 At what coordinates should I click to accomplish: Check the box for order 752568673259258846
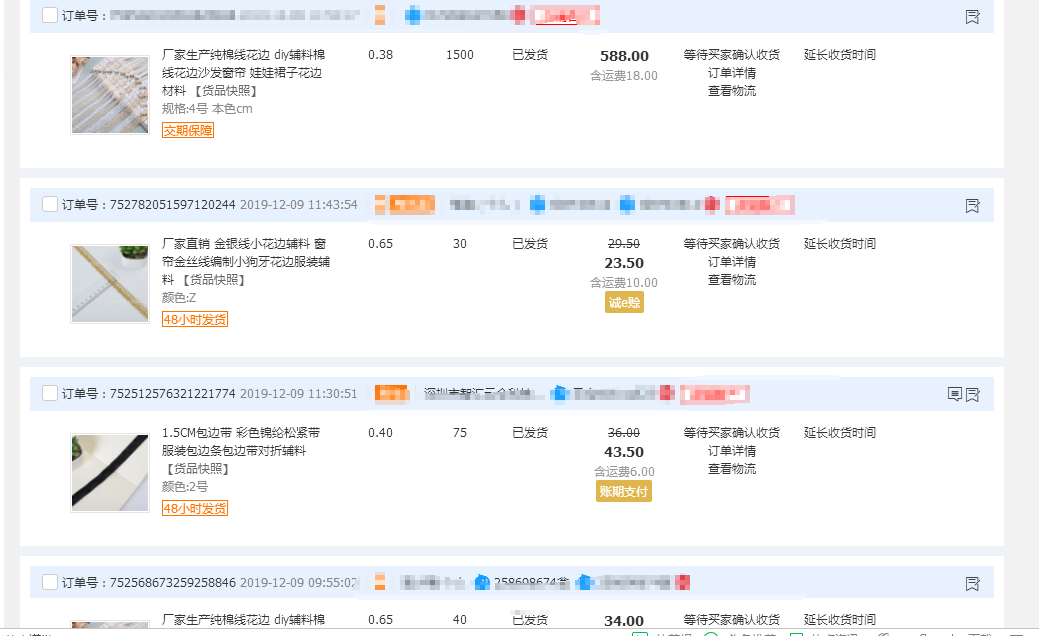[50, 582]
